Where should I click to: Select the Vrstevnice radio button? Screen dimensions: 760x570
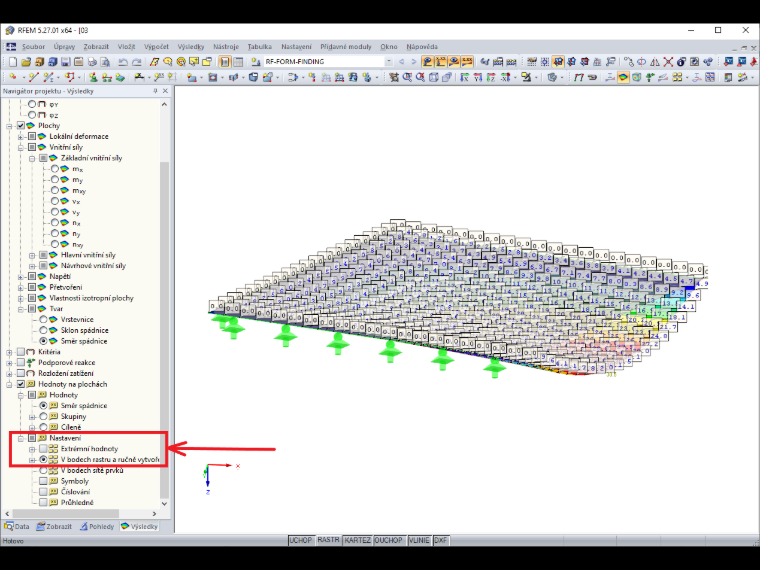coord(43,319)
